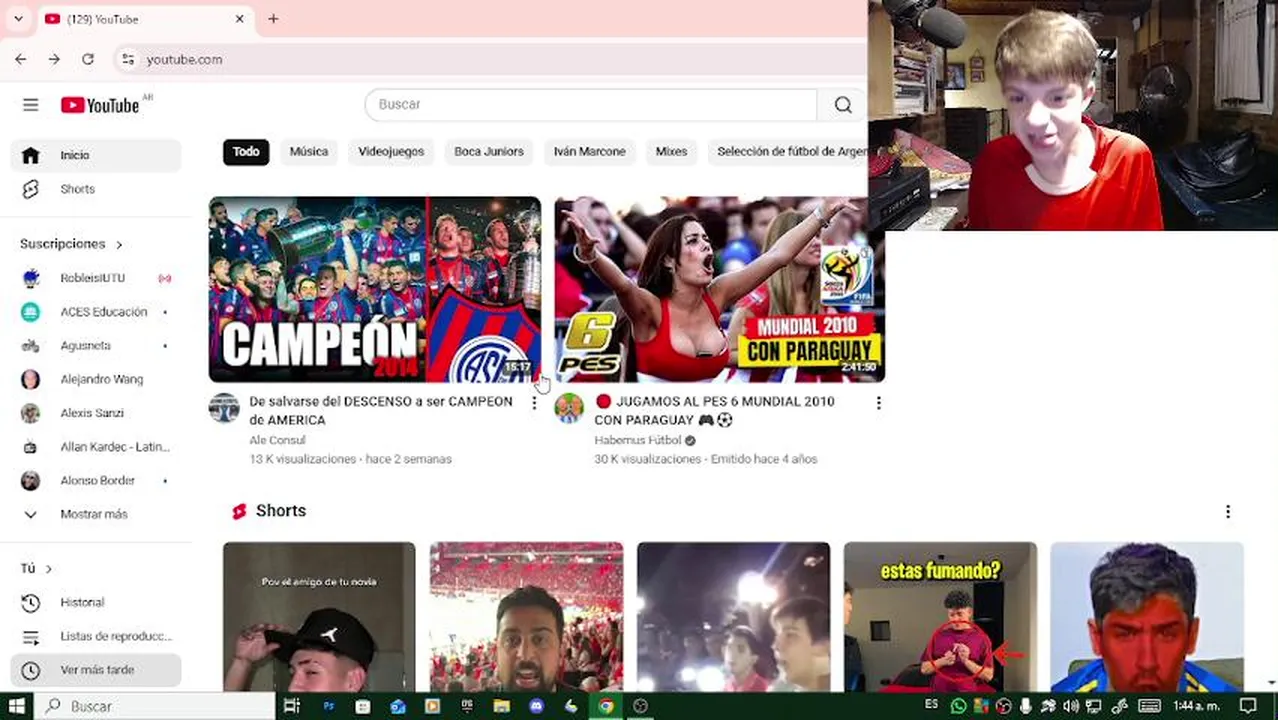Open OBS Studio from the taskbar

pos(641,706)
